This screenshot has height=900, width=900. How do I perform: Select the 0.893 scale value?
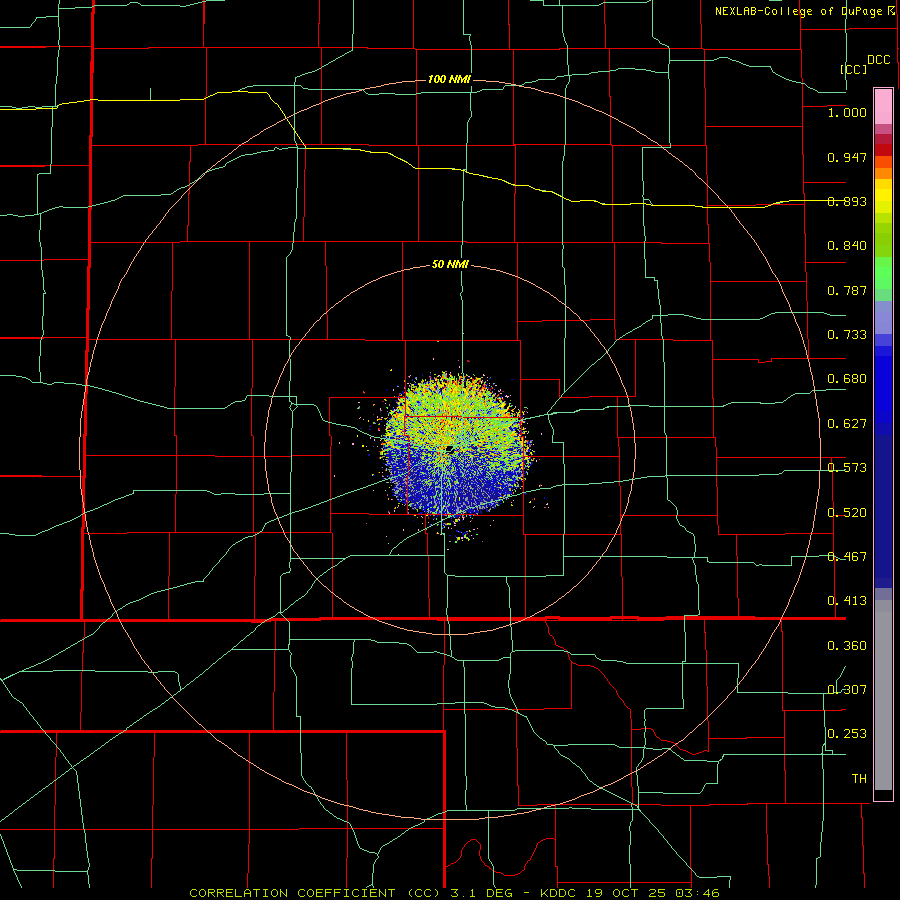tap(847, 201)
